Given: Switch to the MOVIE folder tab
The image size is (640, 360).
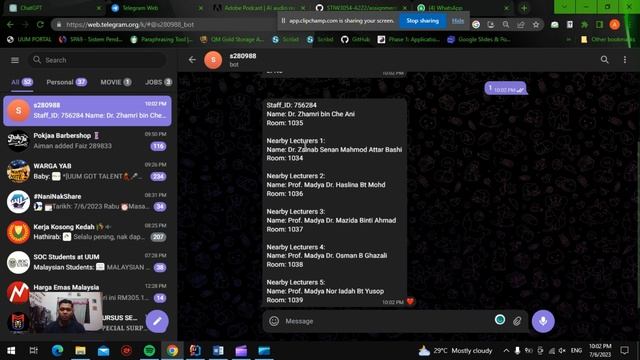Looking at the screenshot, I should pyautogui.click(x=116, y=82).
